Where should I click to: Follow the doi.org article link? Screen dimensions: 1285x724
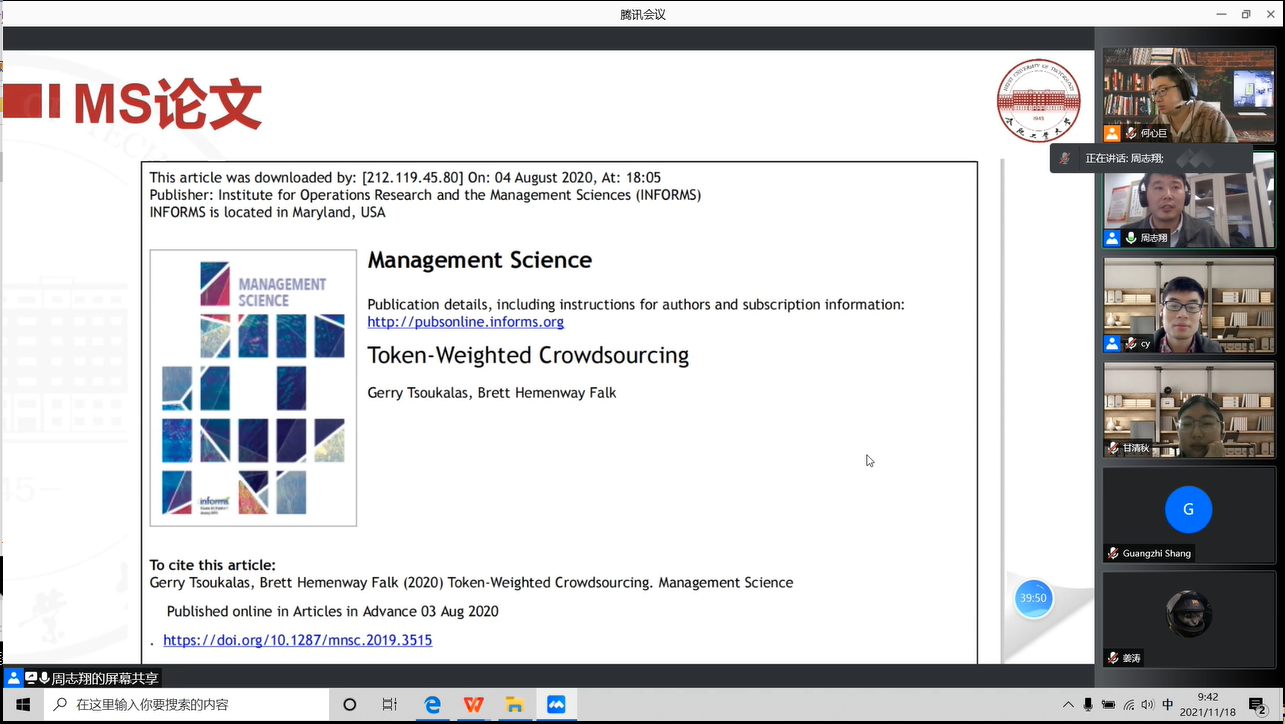297,640
